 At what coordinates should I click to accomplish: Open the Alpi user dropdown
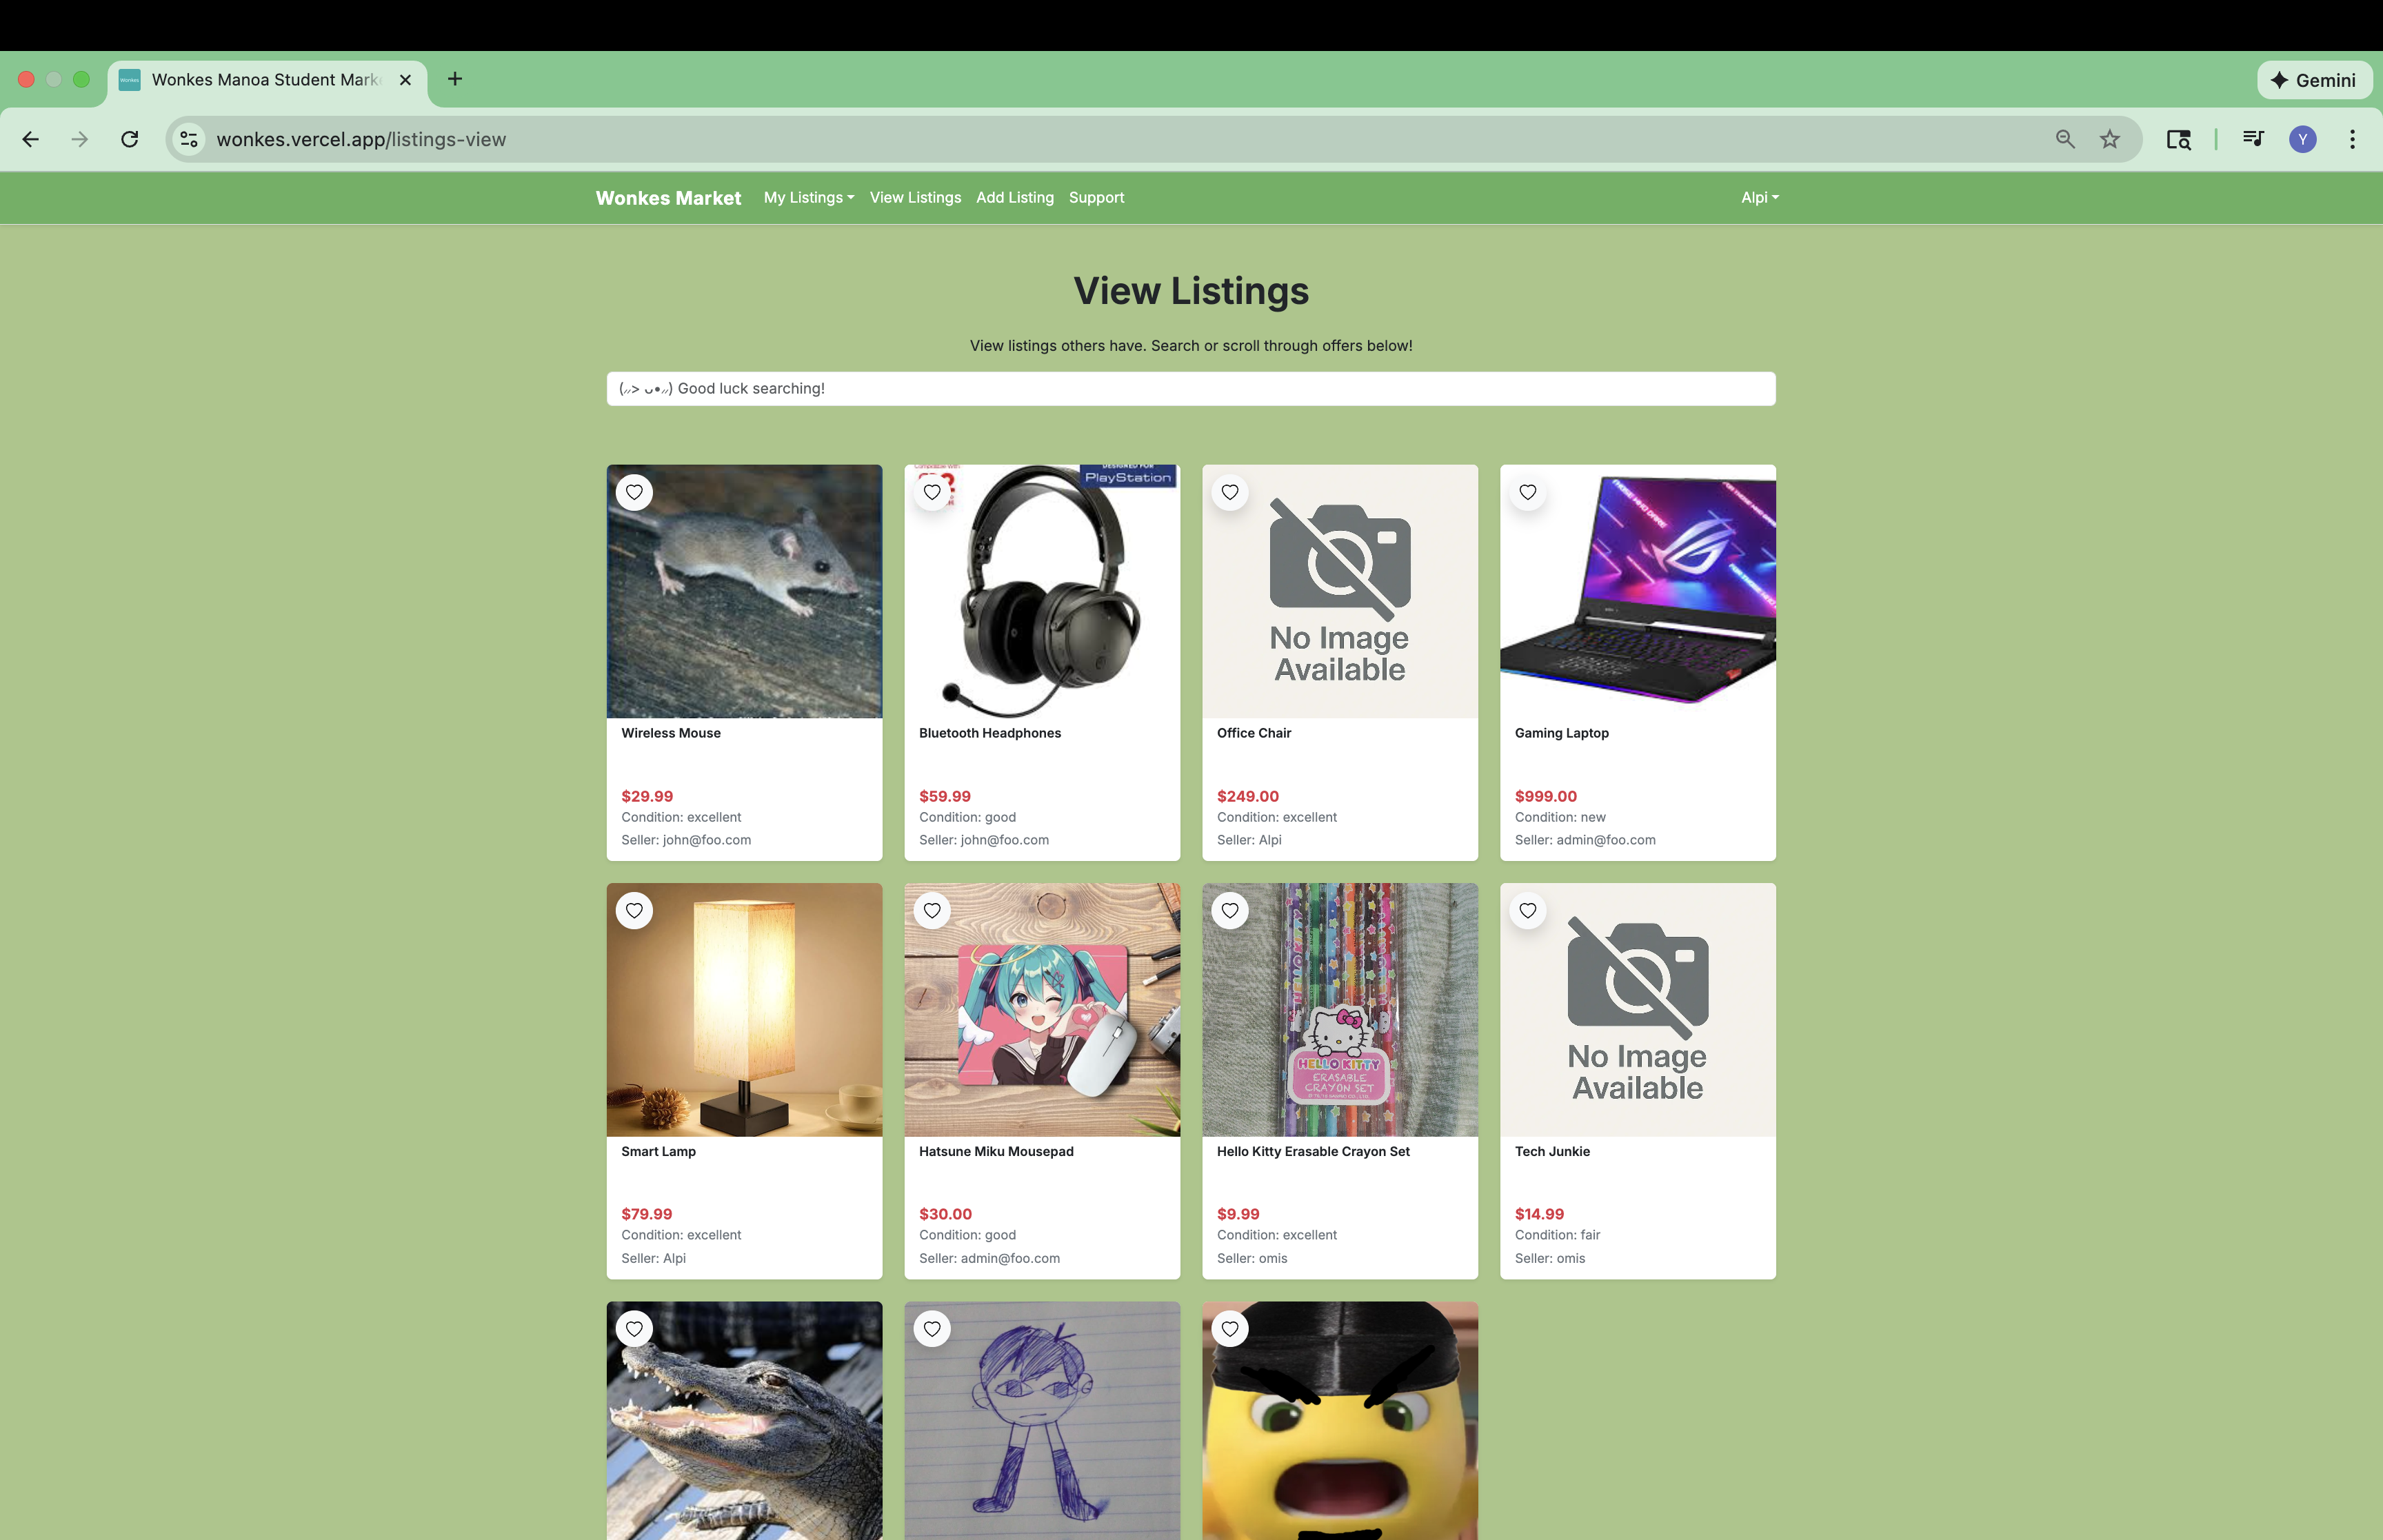click(x=1759, y=198)
